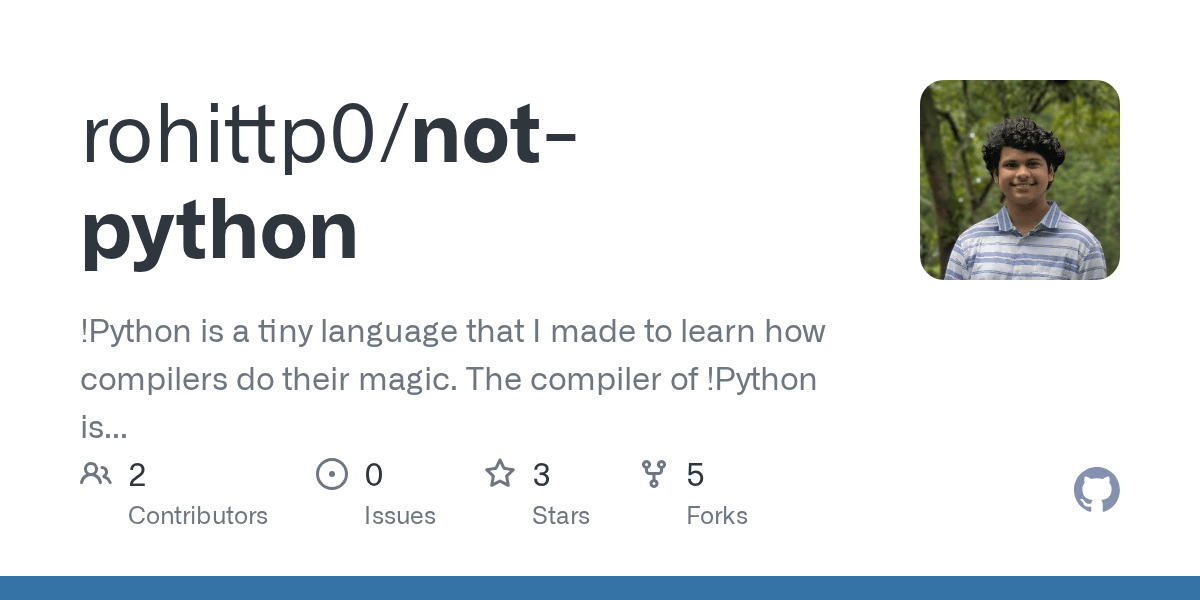Click the issues circle icon

pos(332,474)
